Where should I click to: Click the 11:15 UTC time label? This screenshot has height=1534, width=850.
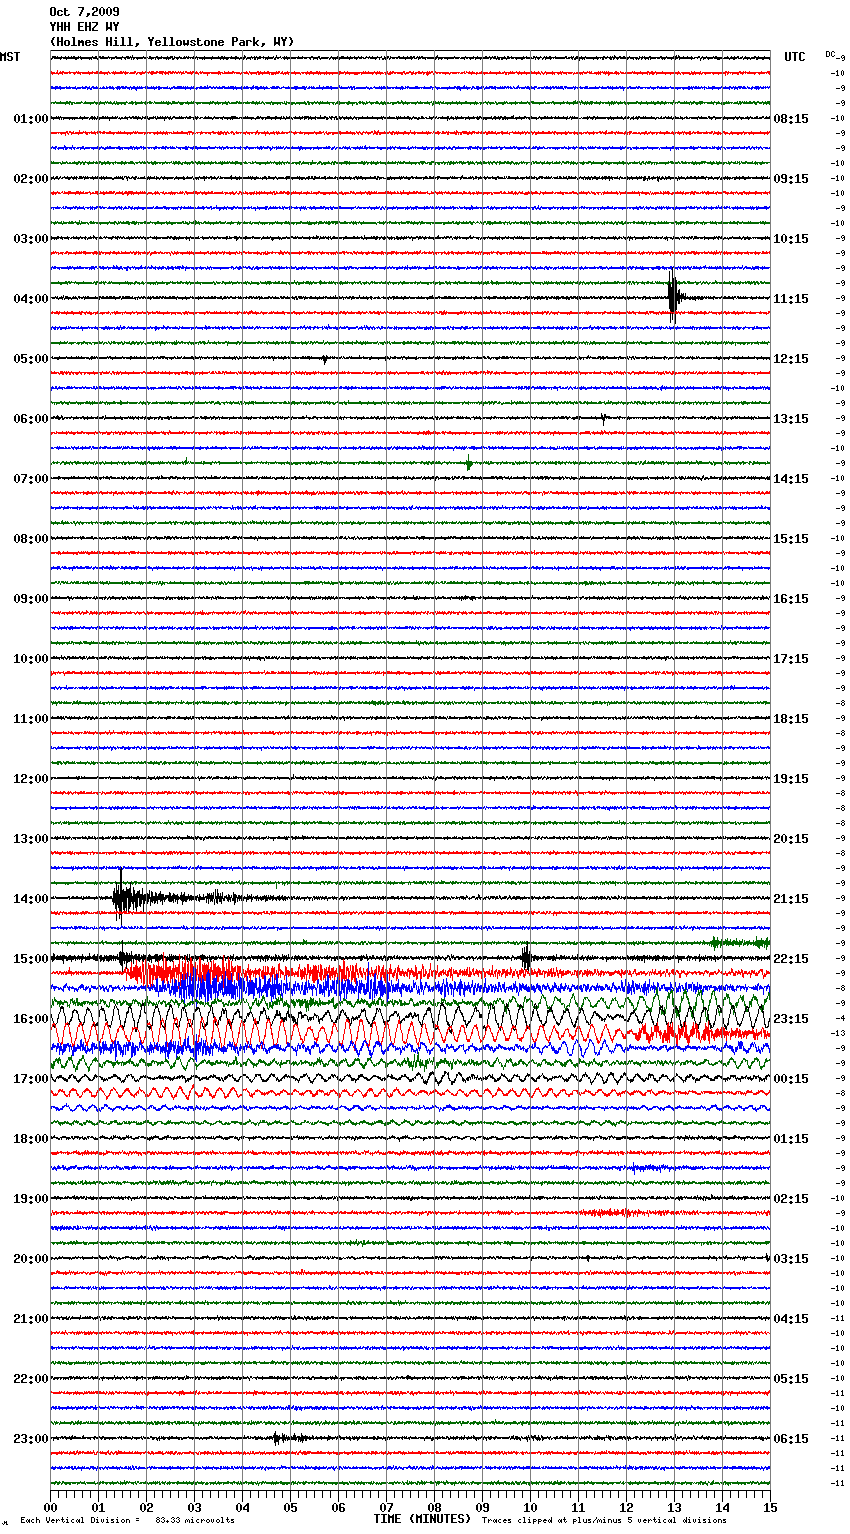pos(791,299)
